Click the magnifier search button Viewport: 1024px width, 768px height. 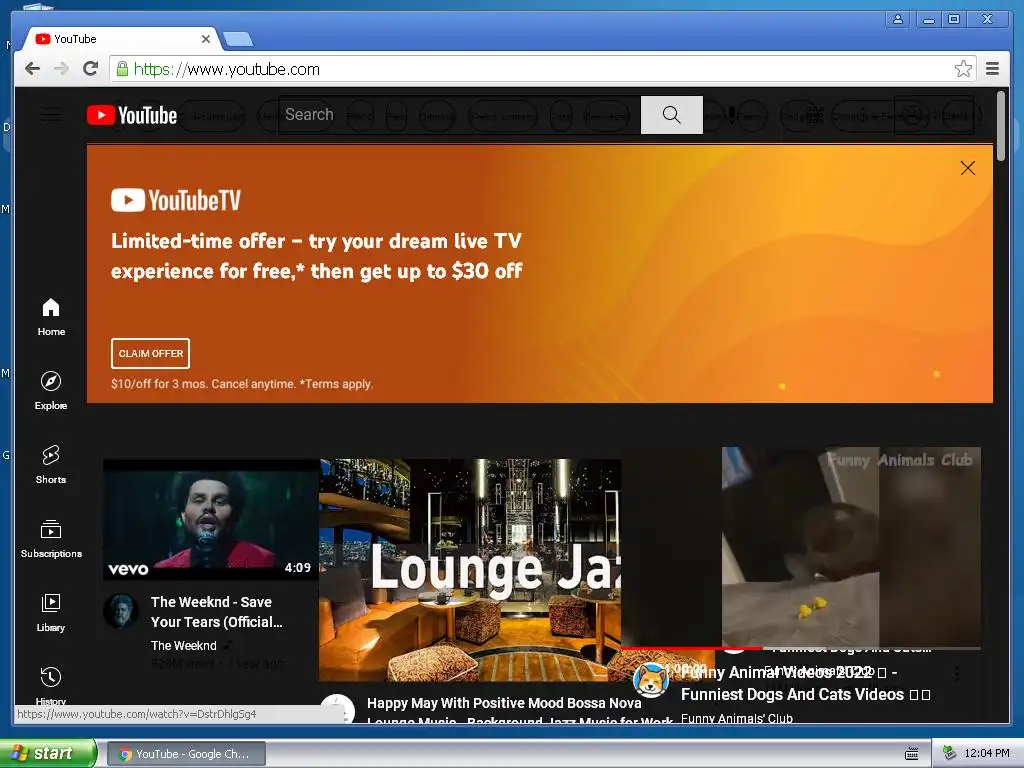point(671,115)
